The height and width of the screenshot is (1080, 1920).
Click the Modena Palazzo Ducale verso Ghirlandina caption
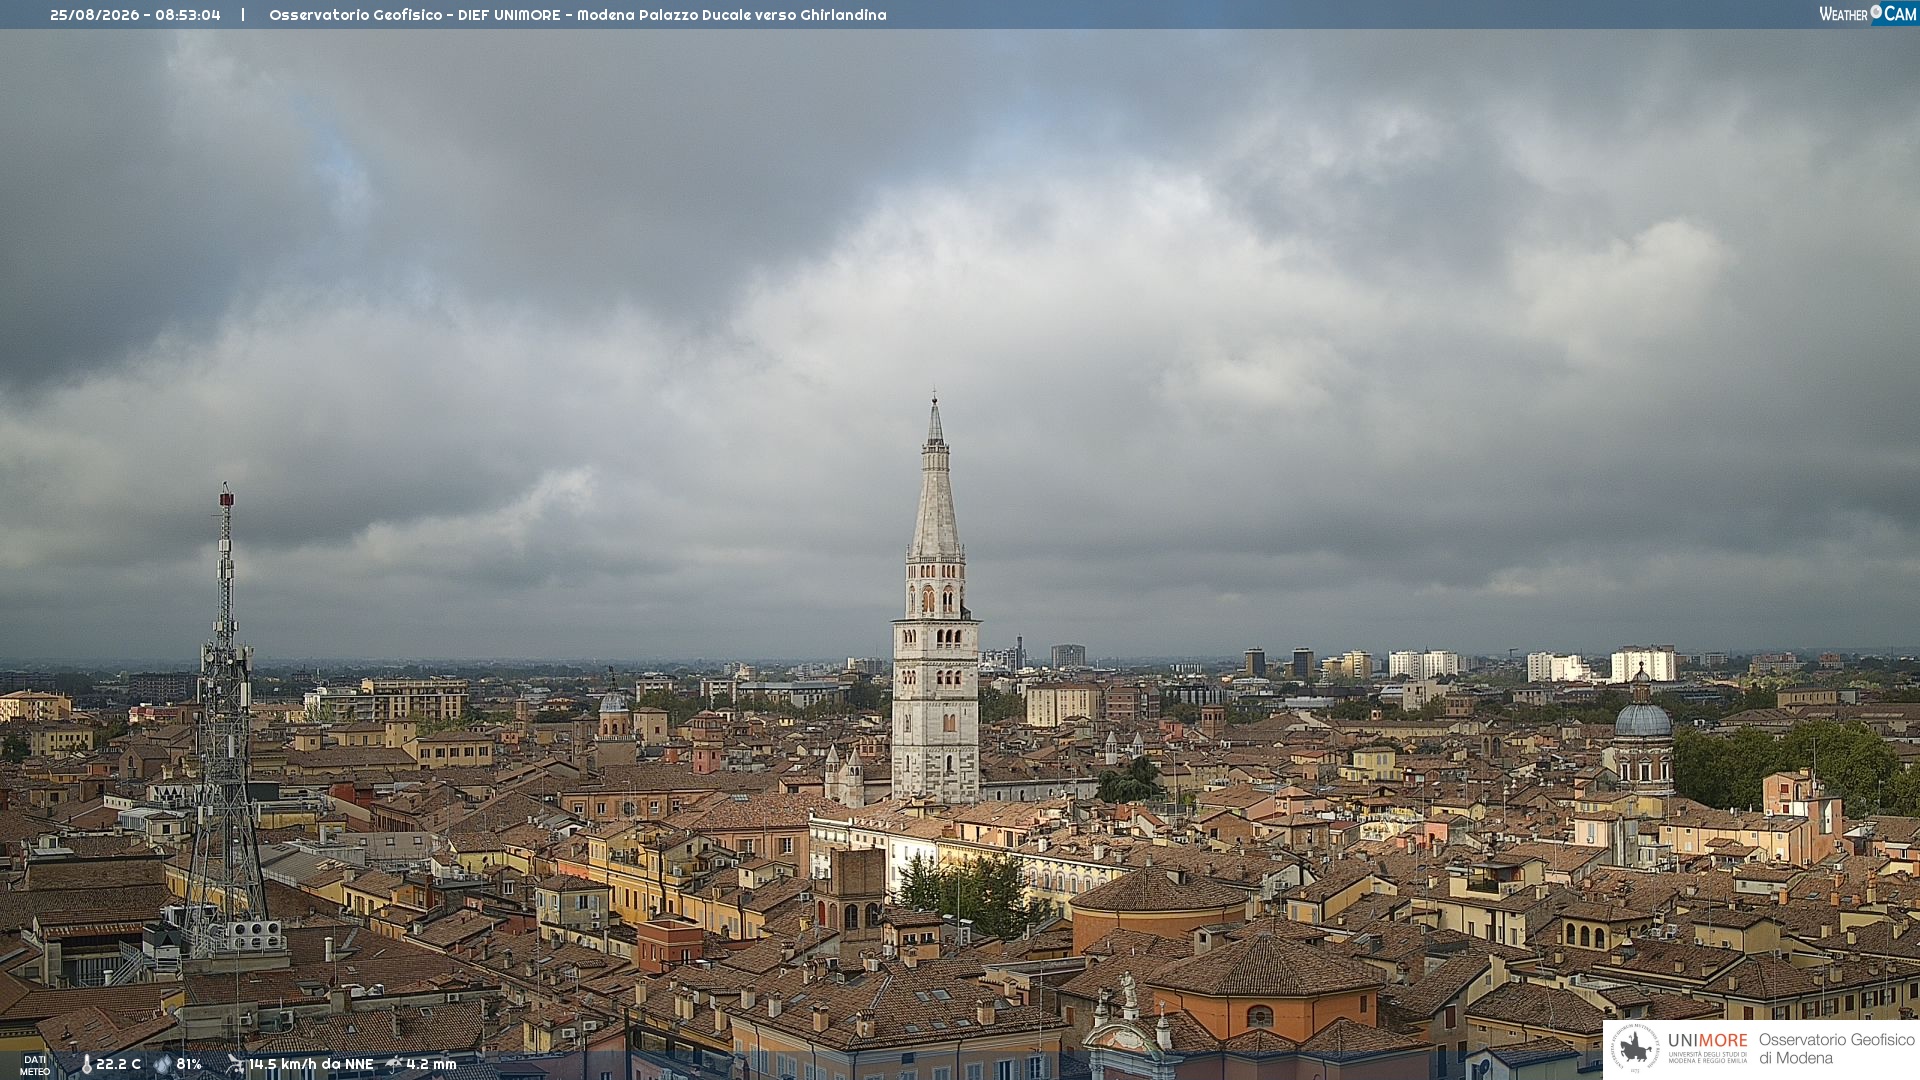[732, 15]
